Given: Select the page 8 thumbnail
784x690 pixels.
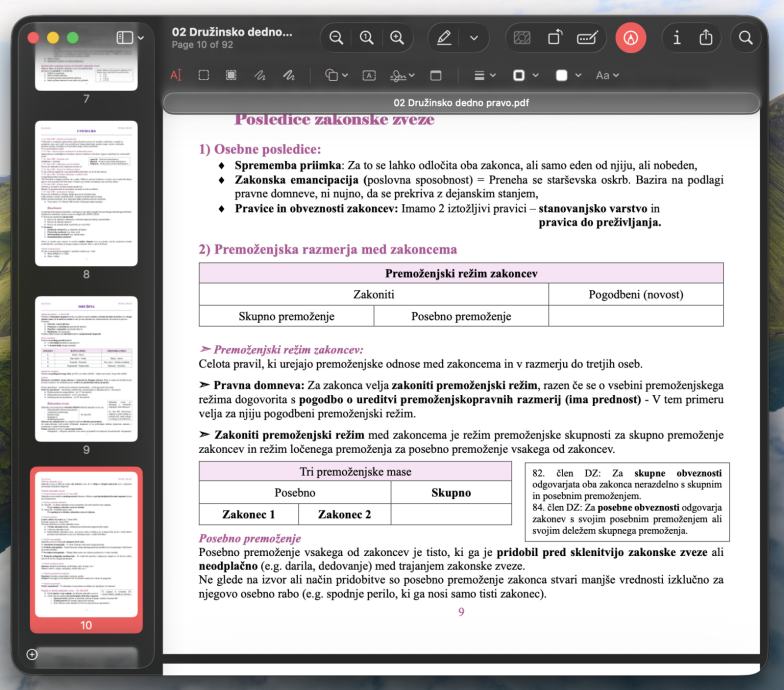Looking at the screenshot, I should [x=86, y=194].
